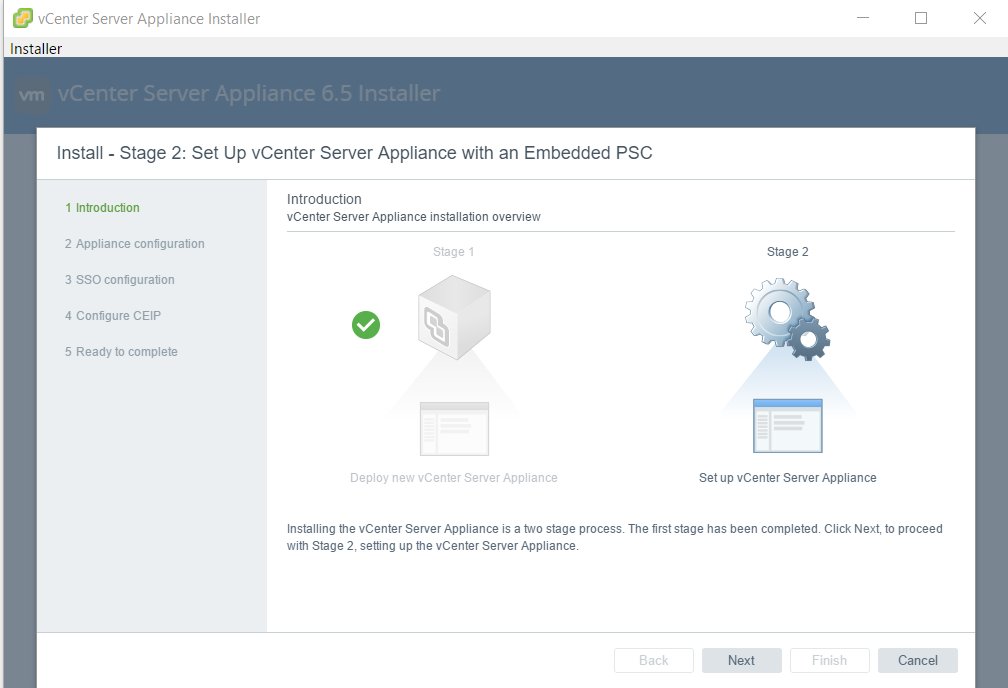1008x688 pixels.
Task: Click the Stage 2 blue window thumbnail
Action: click(x=788, y=426)
